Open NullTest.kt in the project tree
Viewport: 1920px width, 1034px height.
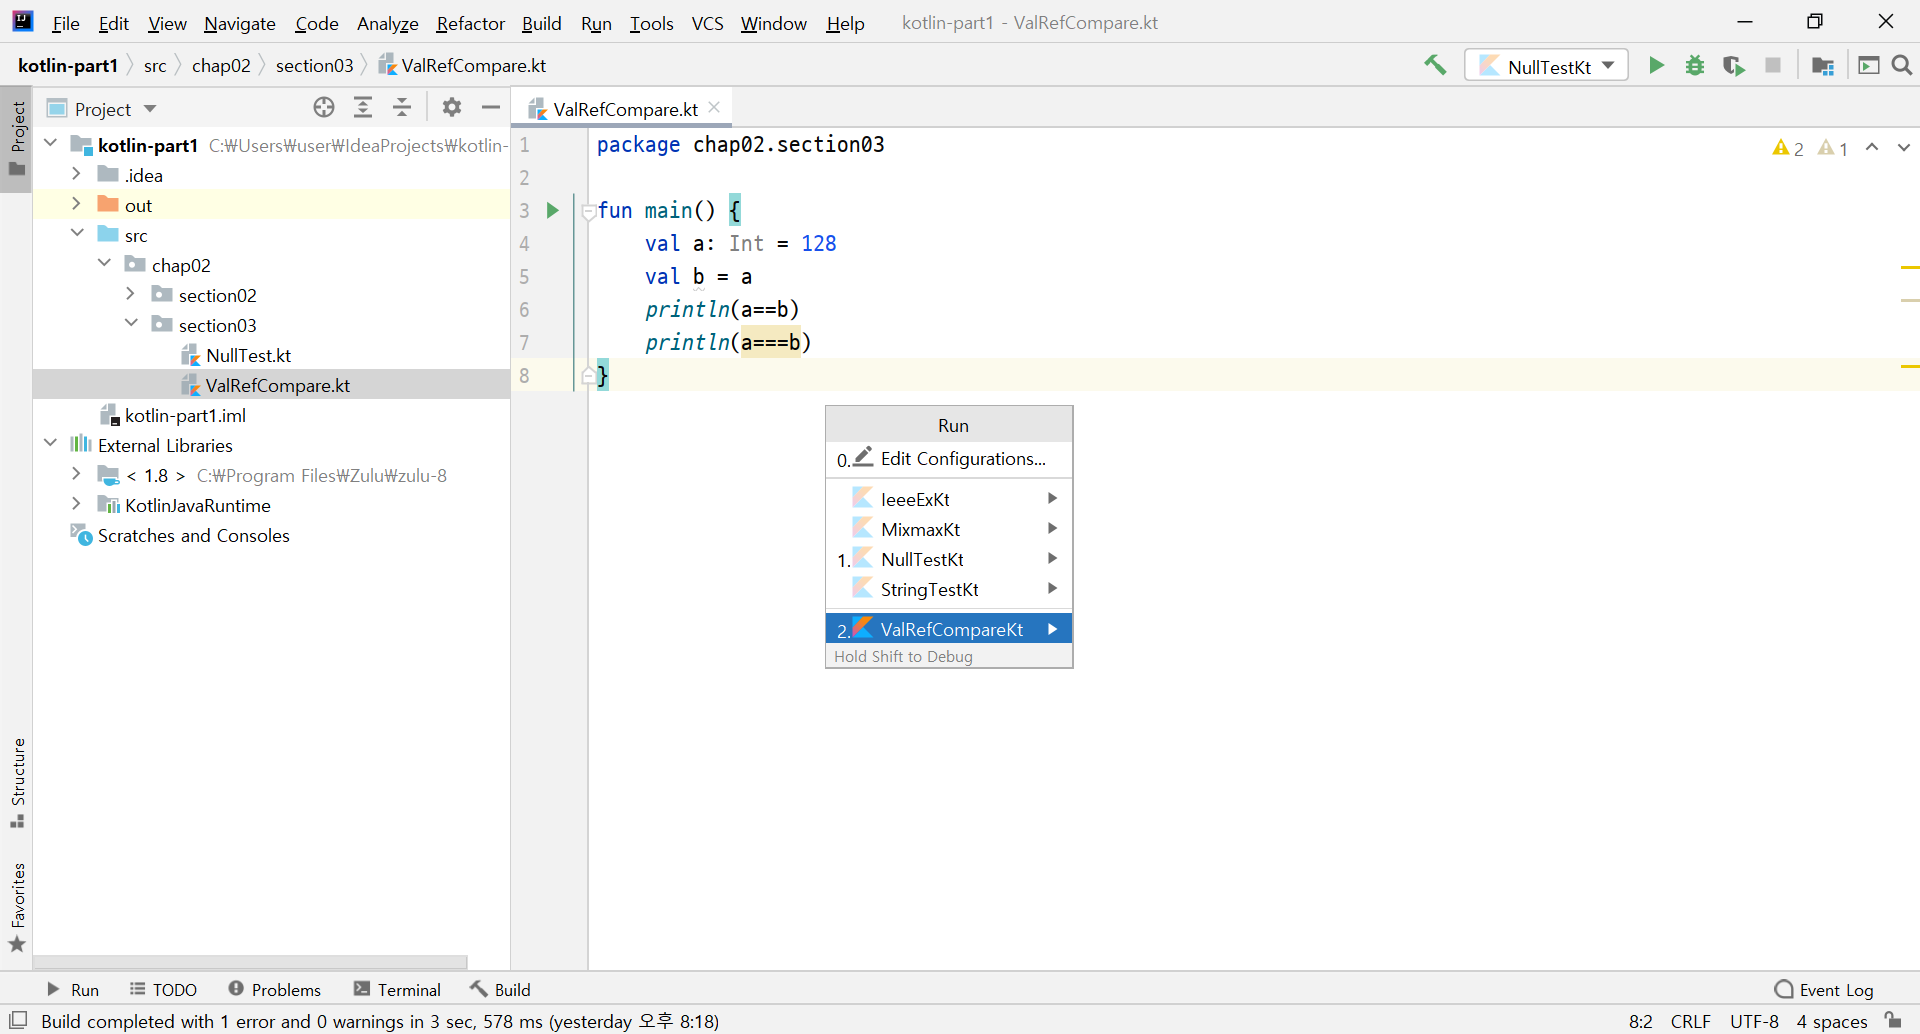(x=248, y=355)
